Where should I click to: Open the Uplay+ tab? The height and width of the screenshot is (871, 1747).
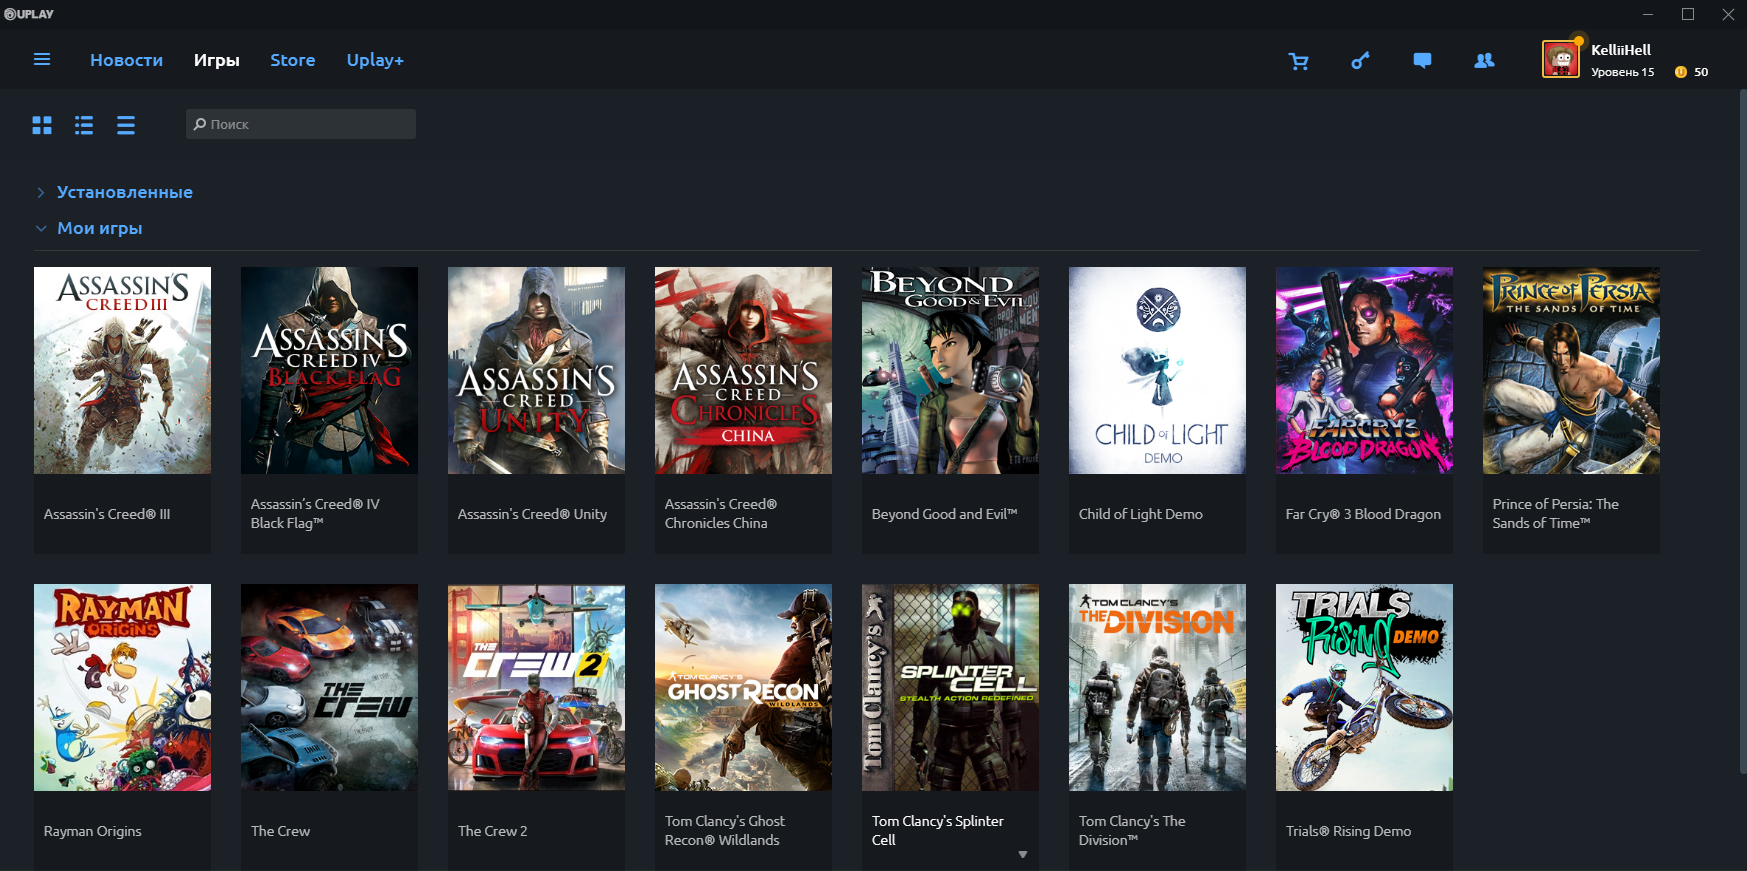pyautogui.click(x=375, y=60)
